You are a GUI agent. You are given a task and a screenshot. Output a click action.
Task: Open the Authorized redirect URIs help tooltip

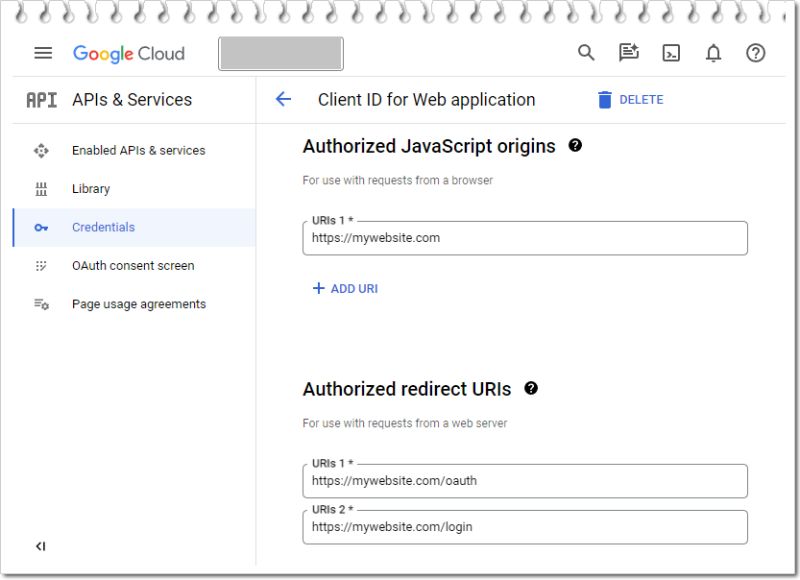click(x=531, y=389)
